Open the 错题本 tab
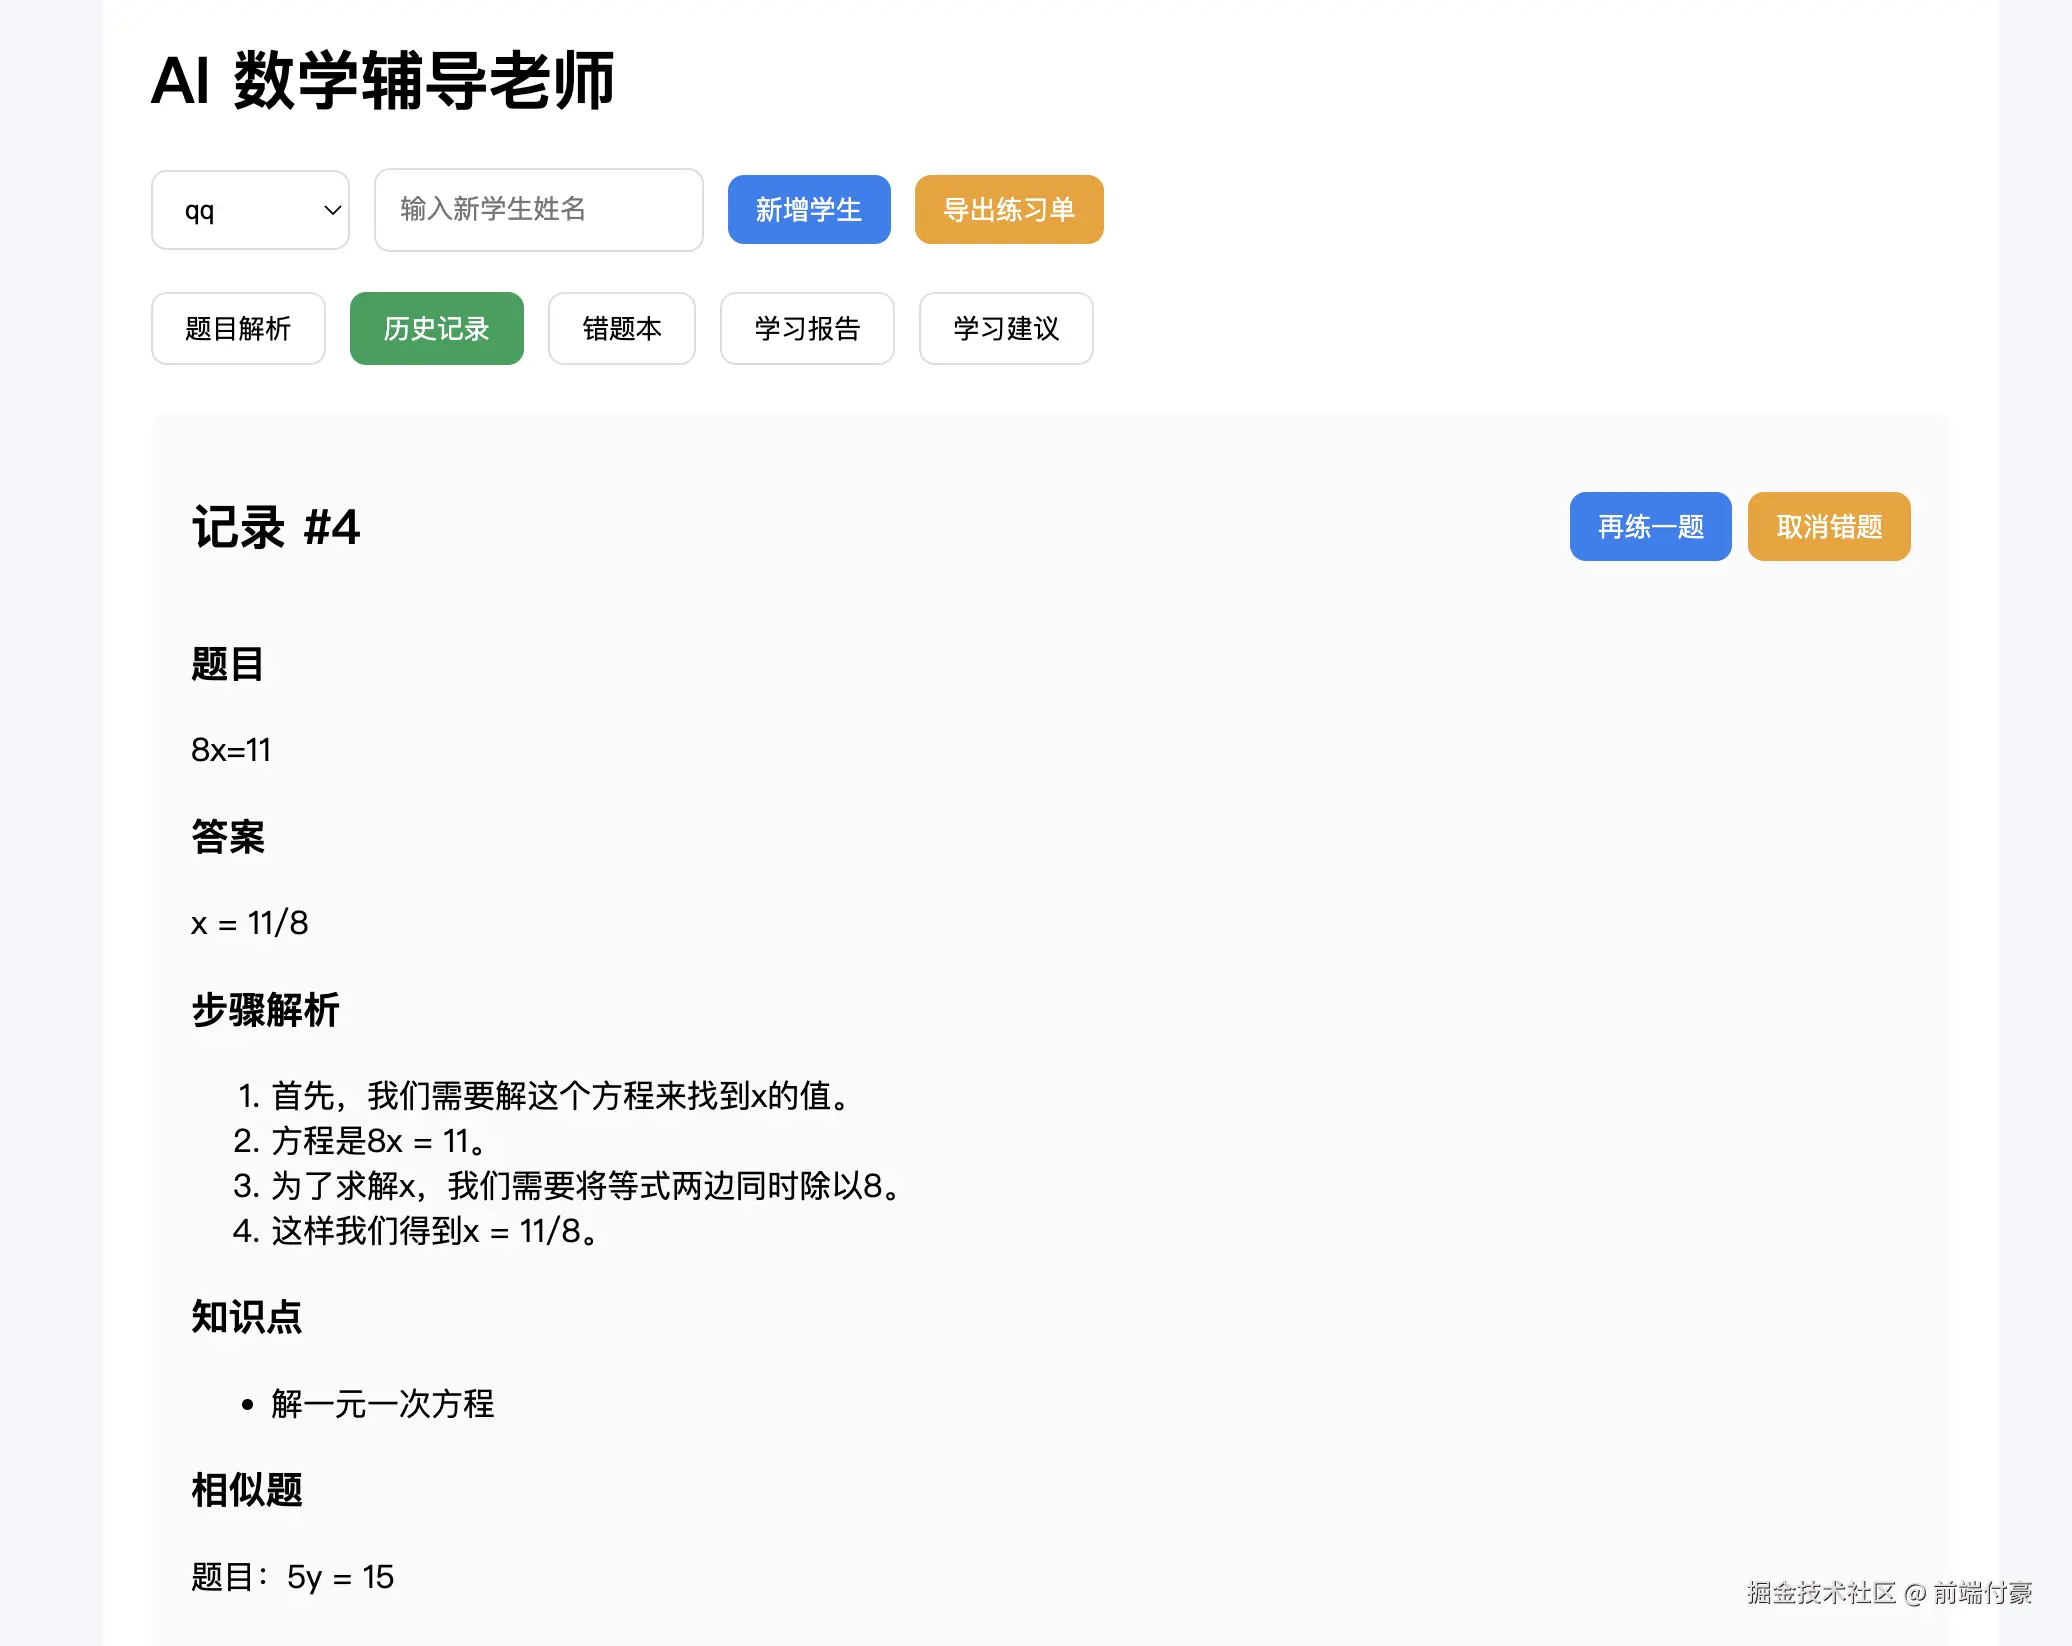 click(621, 329)
